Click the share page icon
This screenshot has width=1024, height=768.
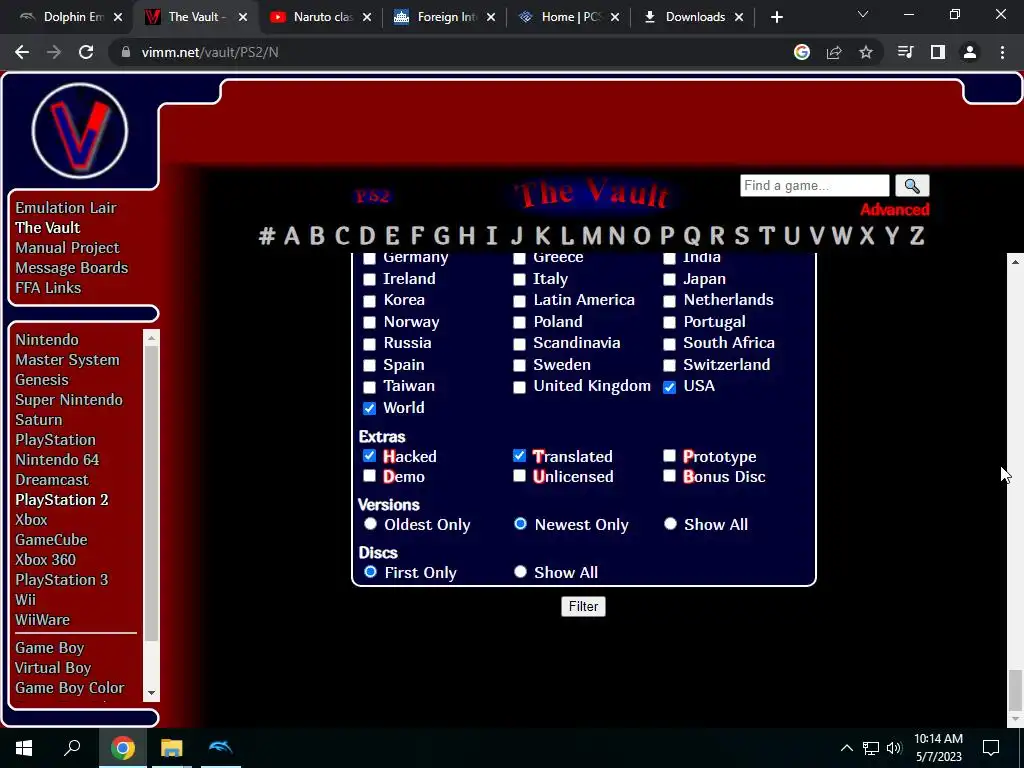tap(834, 52)
